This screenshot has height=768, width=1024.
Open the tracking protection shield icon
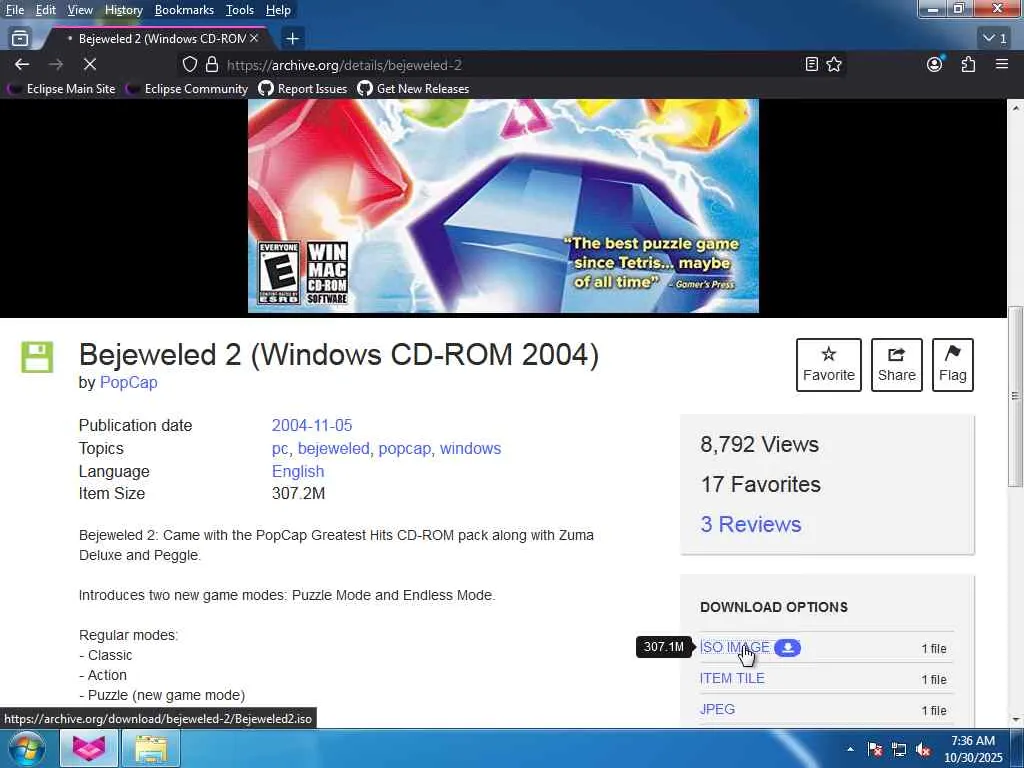tap(189, 64)
